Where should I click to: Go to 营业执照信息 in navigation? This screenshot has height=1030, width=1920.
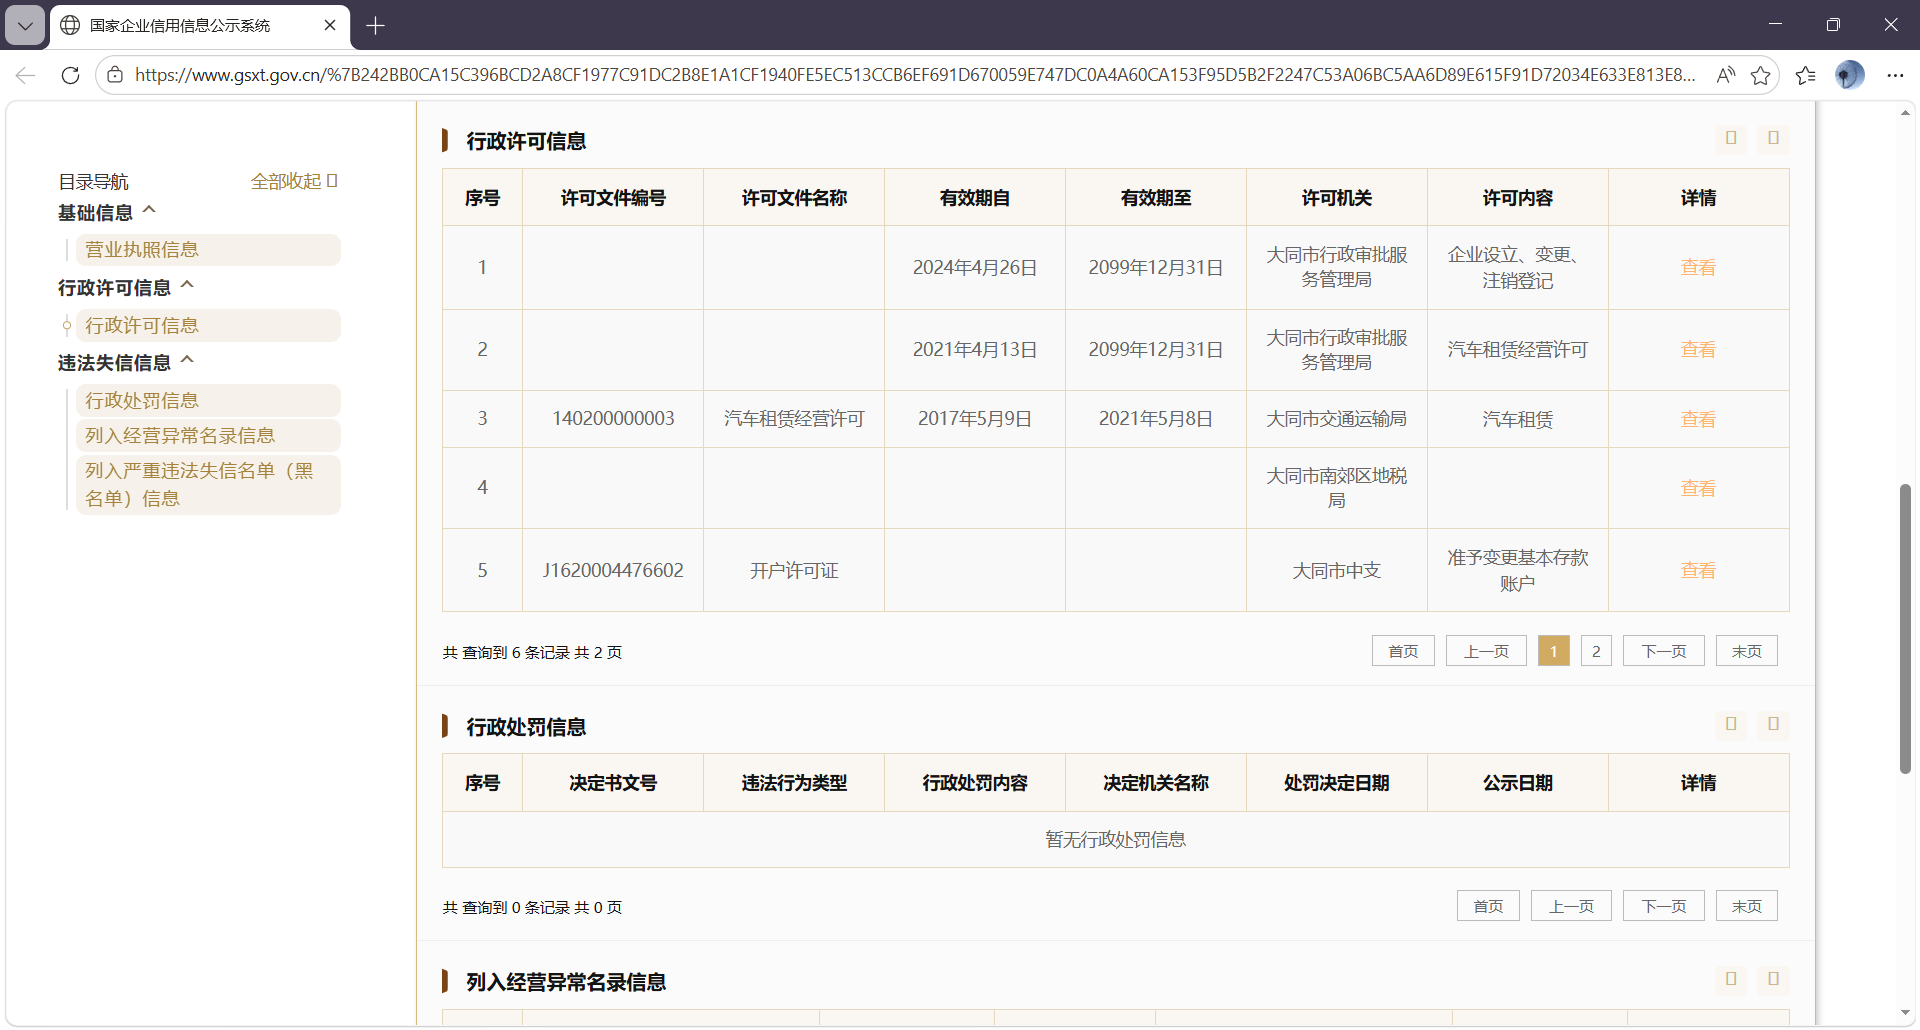[x=208, y=250]
